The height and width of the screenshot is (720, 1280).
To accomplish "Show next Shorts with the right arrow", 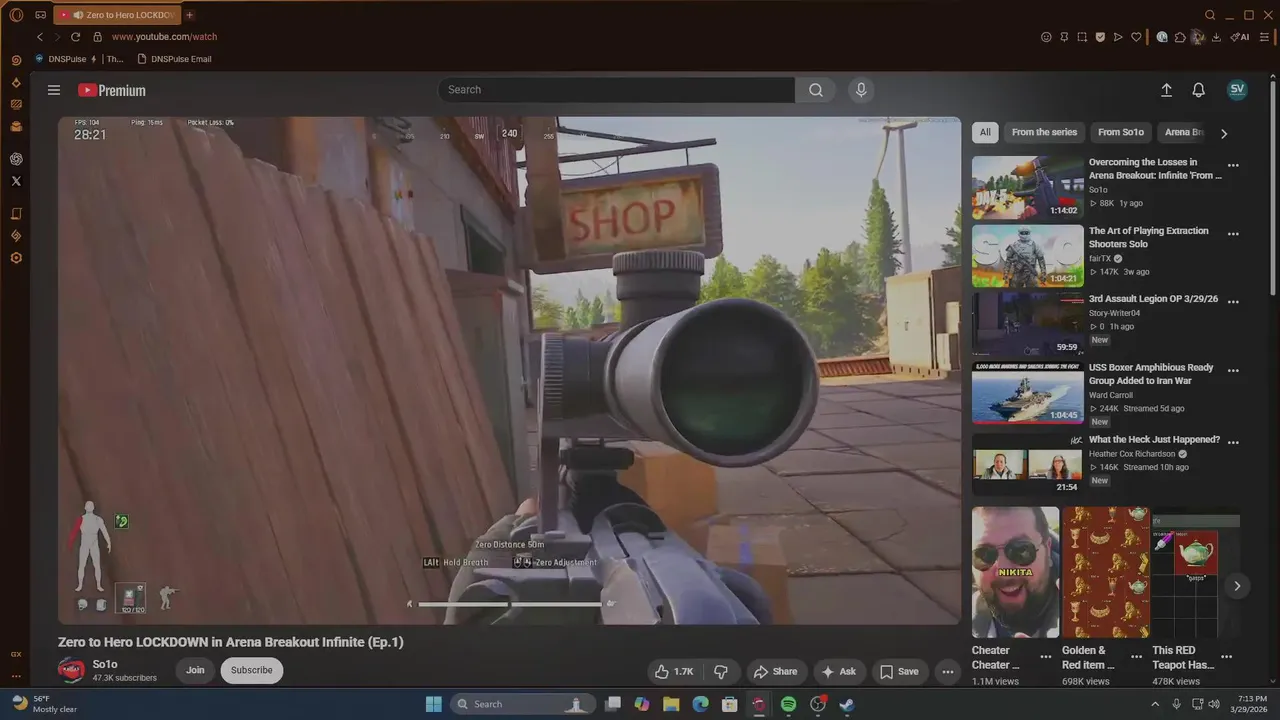I will (1237, 586).
